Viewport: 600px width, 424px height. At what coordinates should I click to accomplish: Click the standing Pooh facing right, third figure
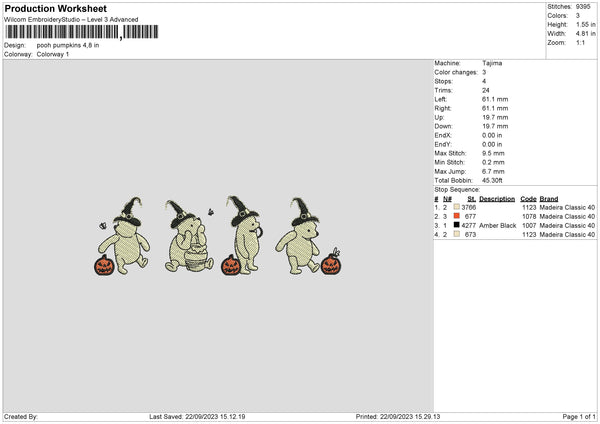click(245, 235)
